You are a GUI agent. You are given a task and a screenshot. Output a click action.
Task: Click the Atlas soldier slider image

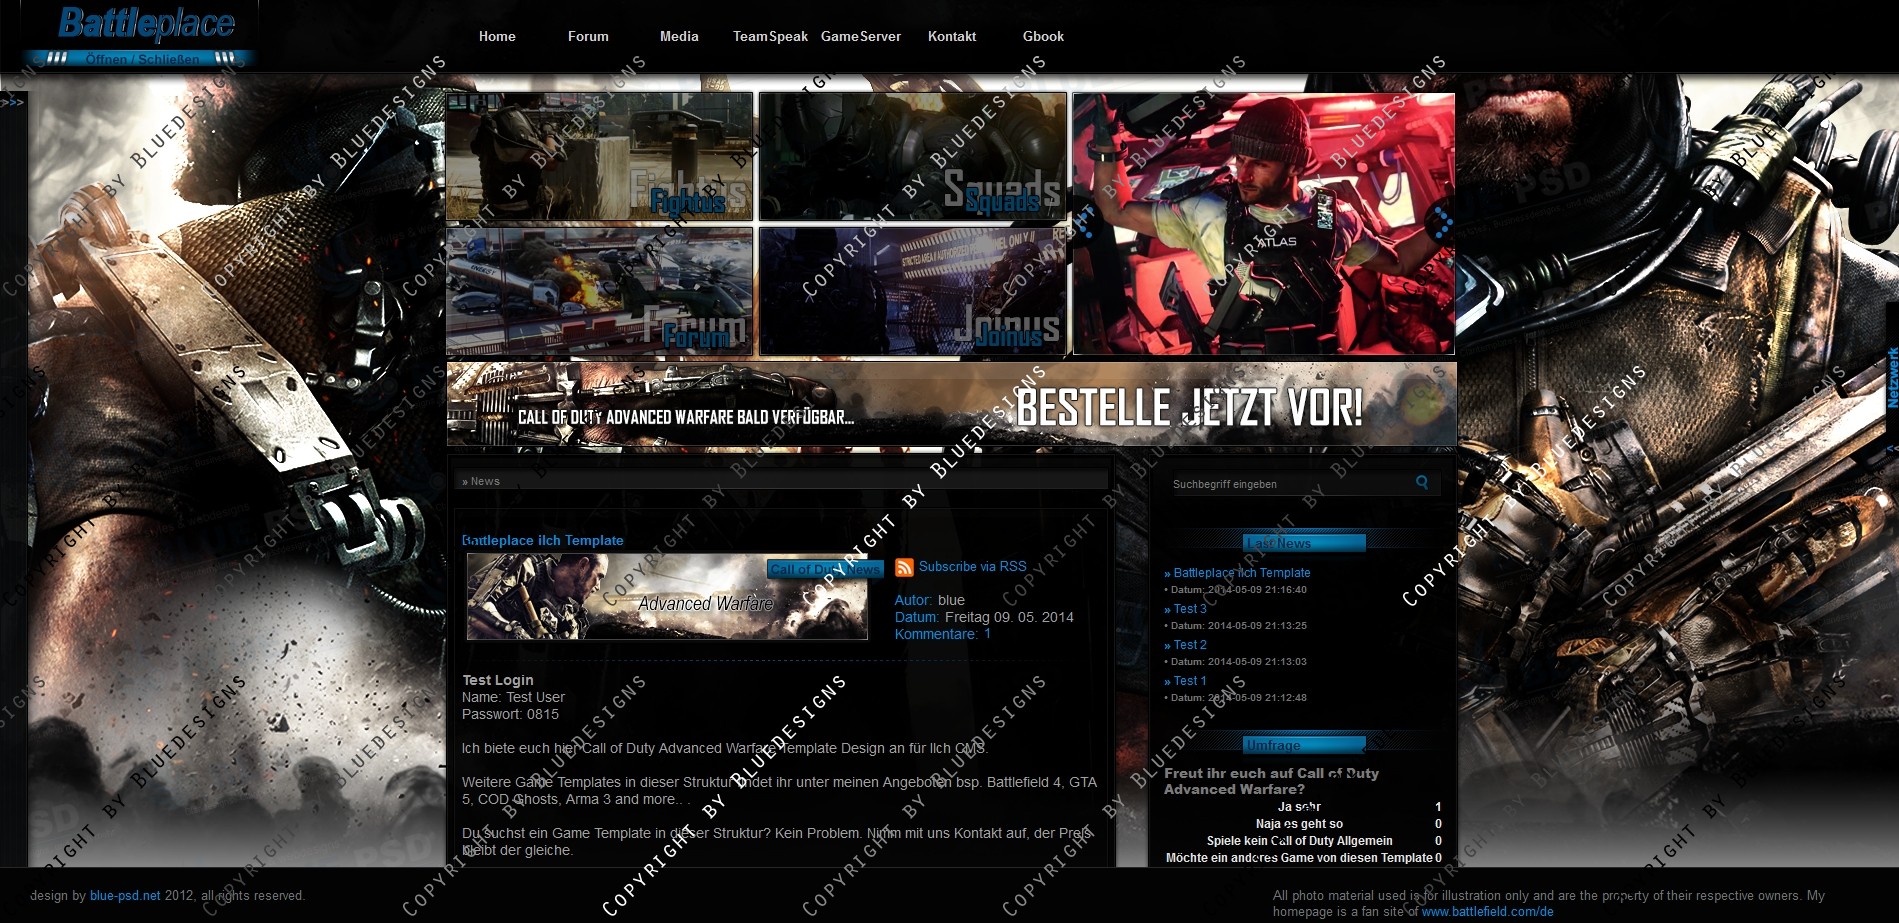point(1264,224)
